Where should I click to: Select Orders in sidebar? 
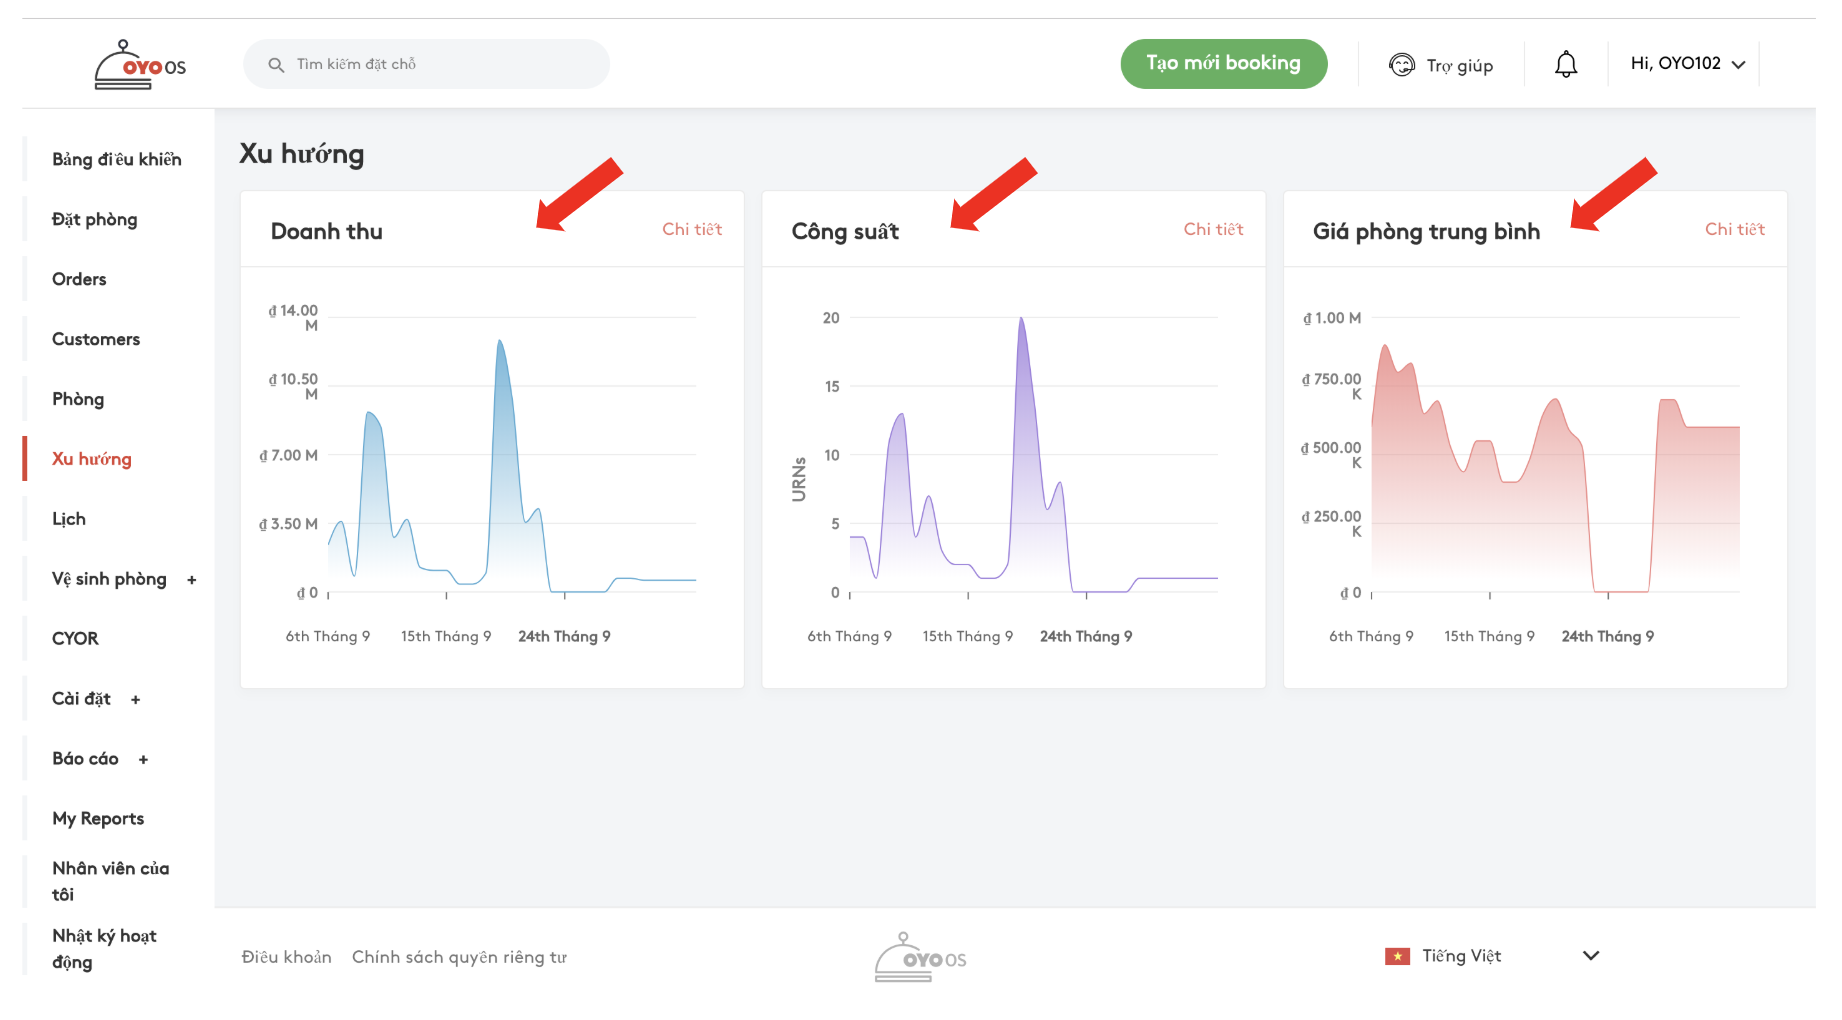pyautogui.click(x=79, y=279)
